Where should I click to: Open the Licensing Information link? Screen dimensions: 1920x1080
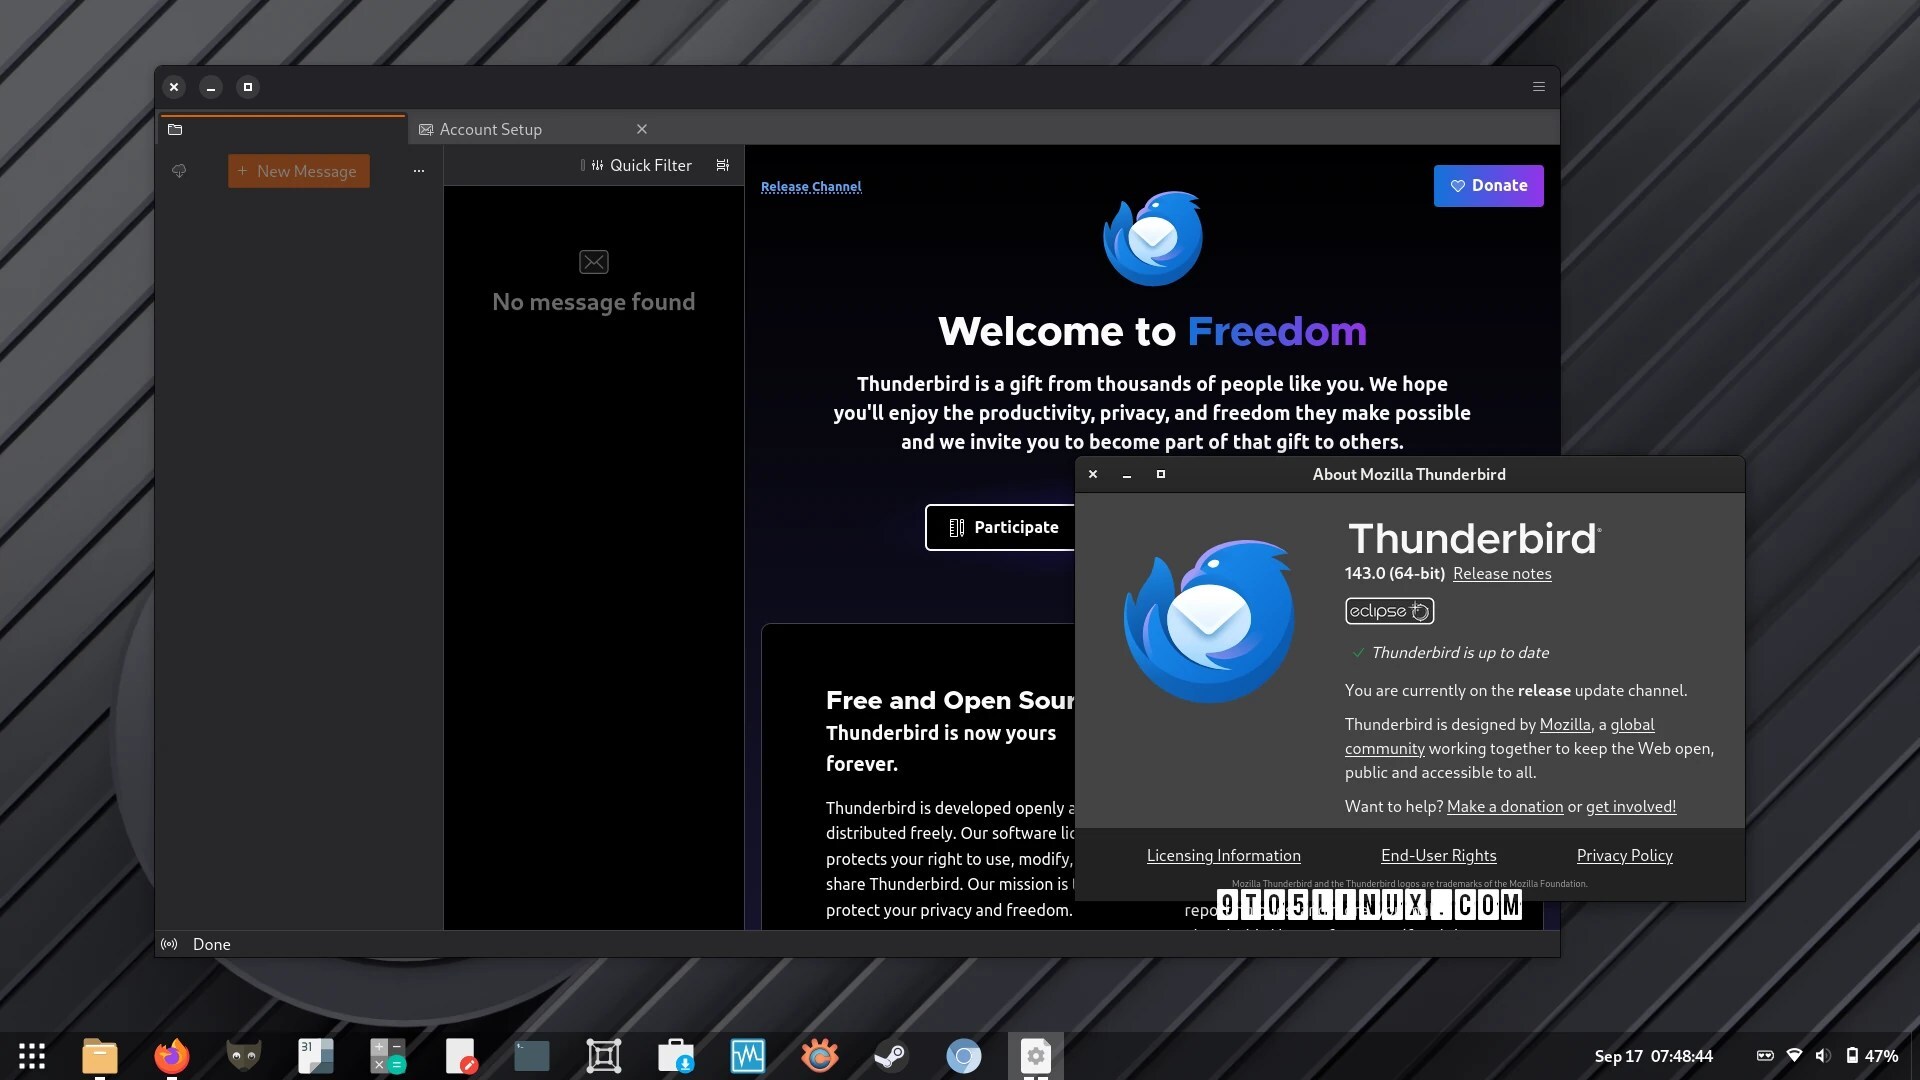point(1223,856)
